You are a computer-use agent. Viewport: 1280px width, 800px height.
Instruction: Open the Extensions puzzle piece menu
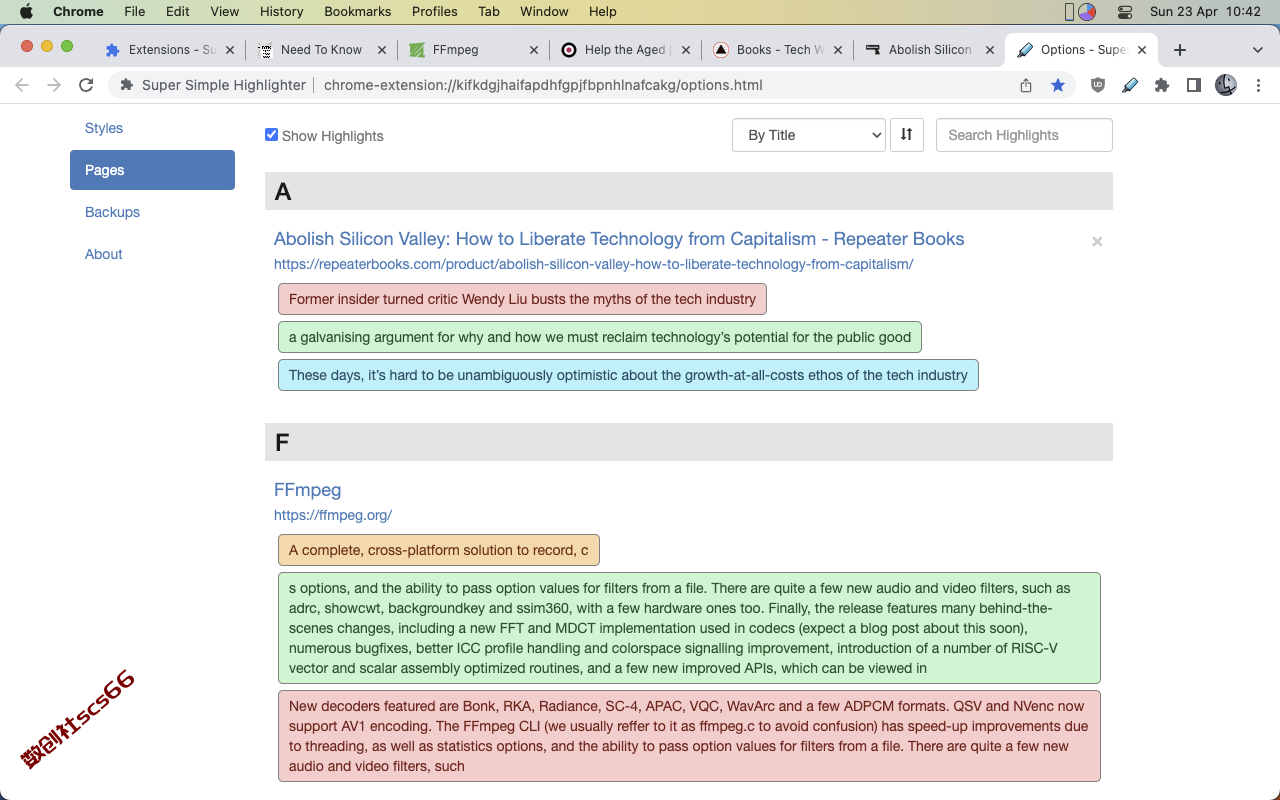click(1162, 85)
